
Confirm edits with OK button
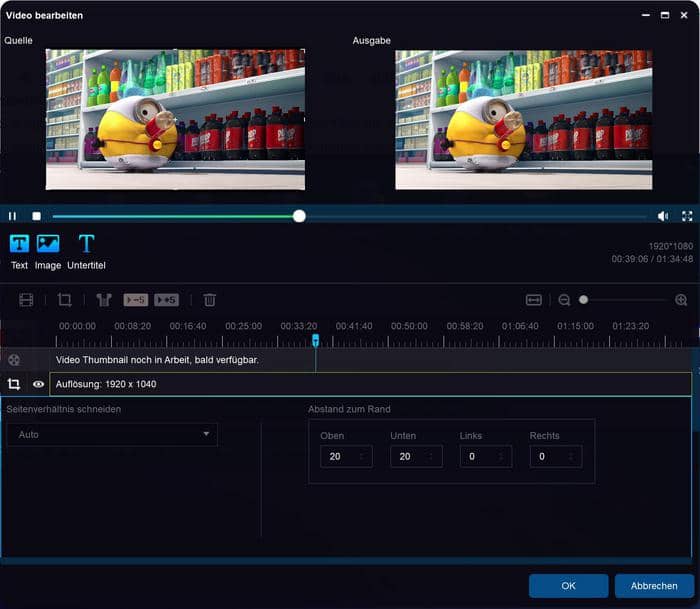coord(568,586)
